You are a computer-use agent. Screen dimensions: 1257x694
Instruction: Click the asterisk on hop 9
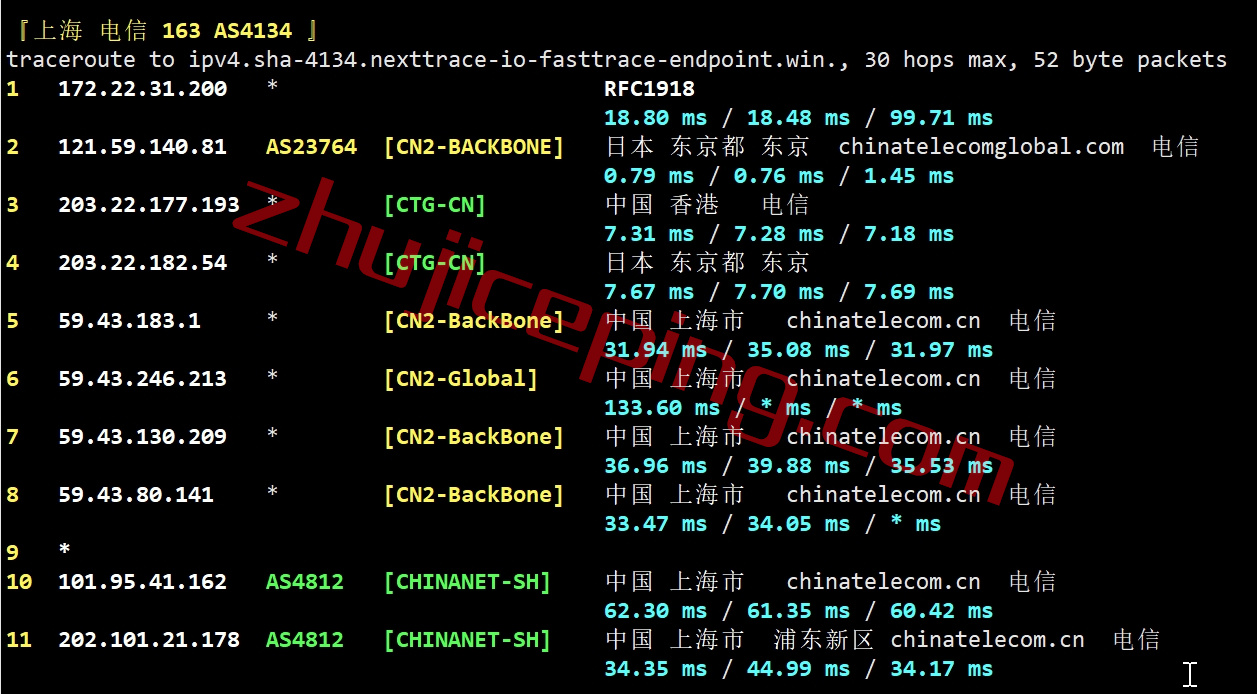(65, 550)
